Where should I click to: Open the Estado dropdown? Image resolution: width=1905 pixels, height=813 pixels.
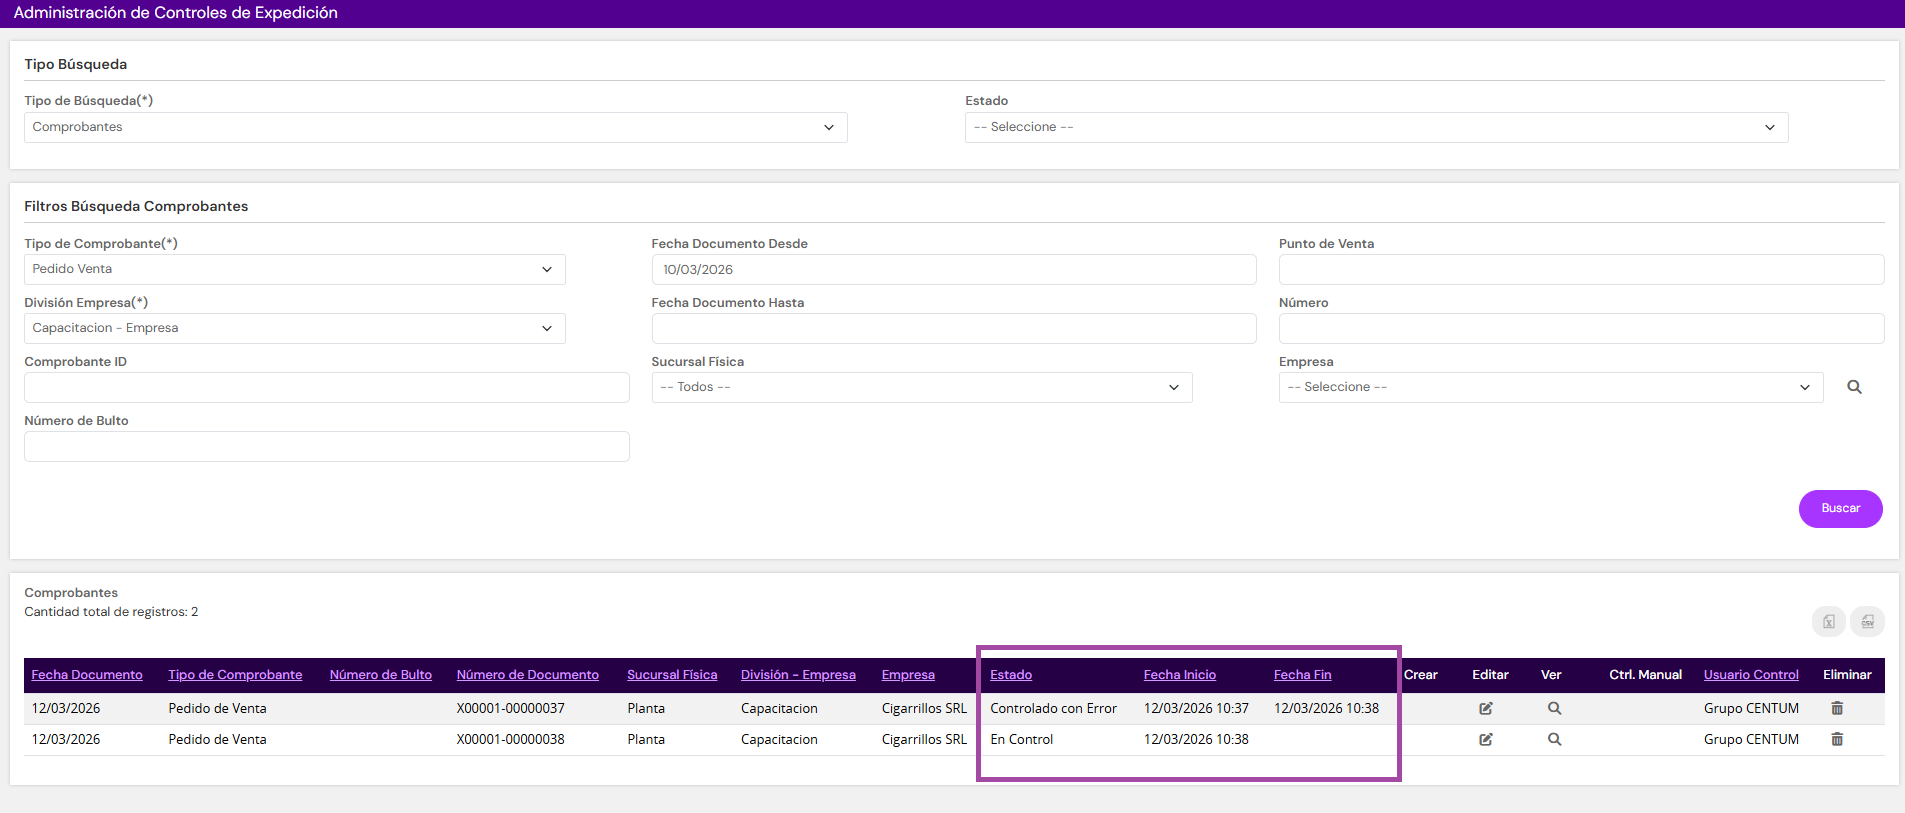[1376, 127]
